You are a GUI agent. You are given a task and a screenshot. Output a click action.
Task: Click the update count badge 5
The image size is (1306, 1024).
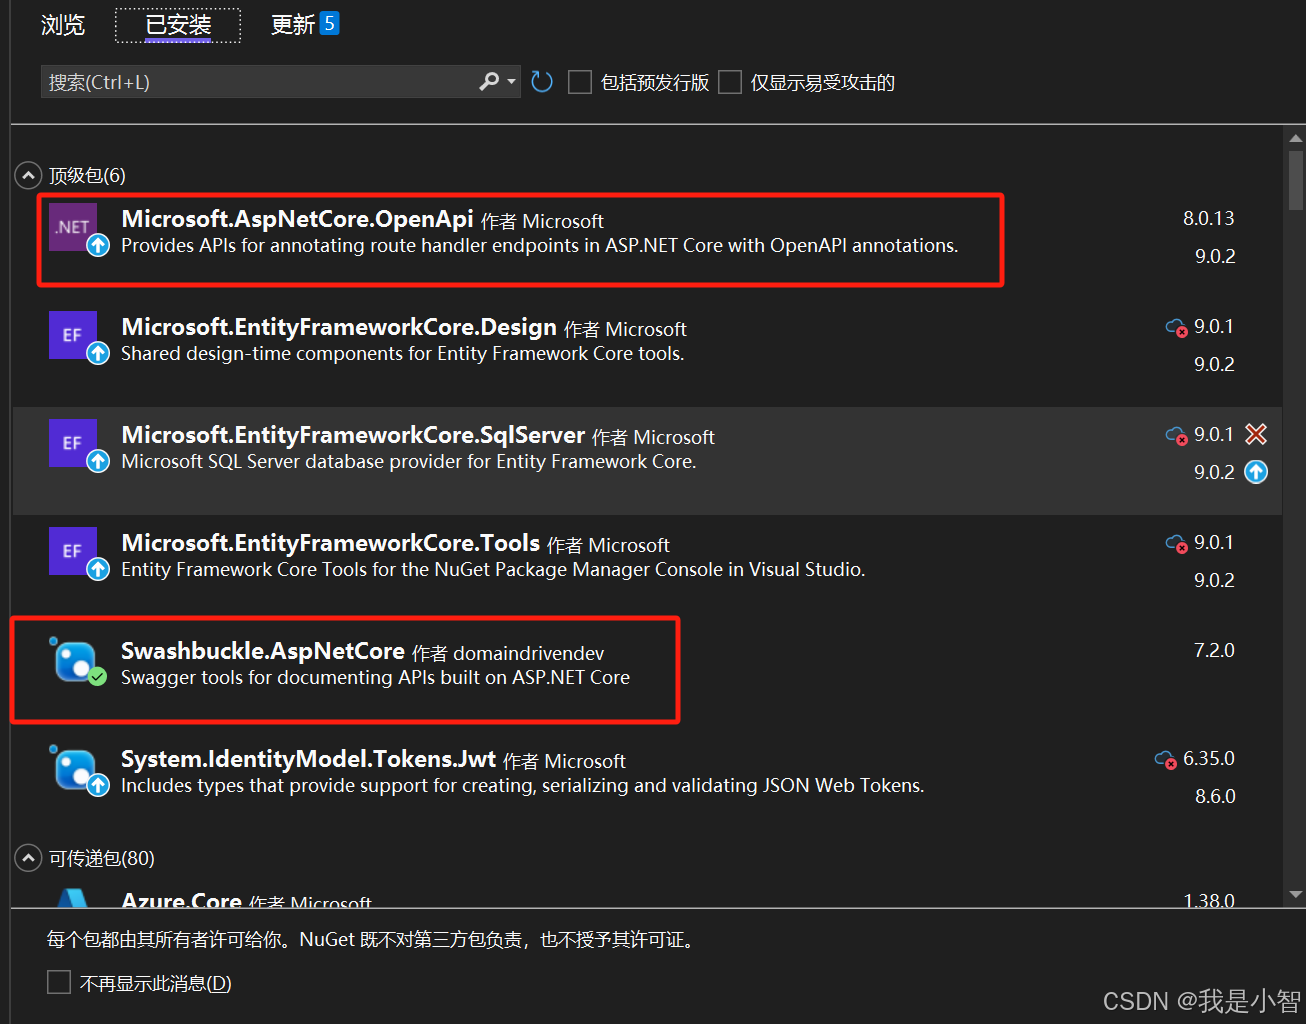pos(329,24)
